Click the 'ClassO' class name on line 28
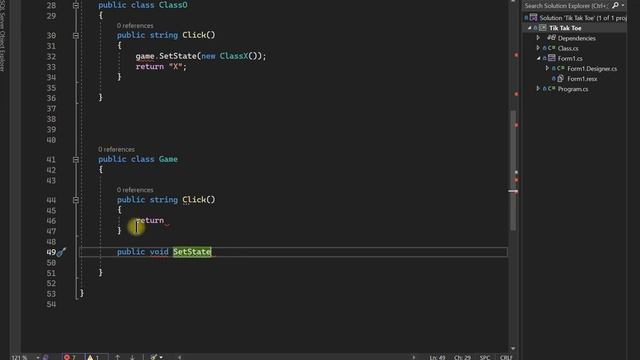This screenshot has width=640, height=360. tap(173, 5)
